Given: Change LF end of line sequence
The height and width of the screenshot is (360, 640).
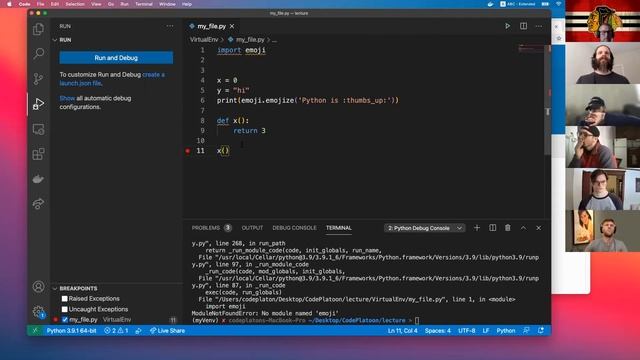Looking at the screenshot, I should [486, 331].
